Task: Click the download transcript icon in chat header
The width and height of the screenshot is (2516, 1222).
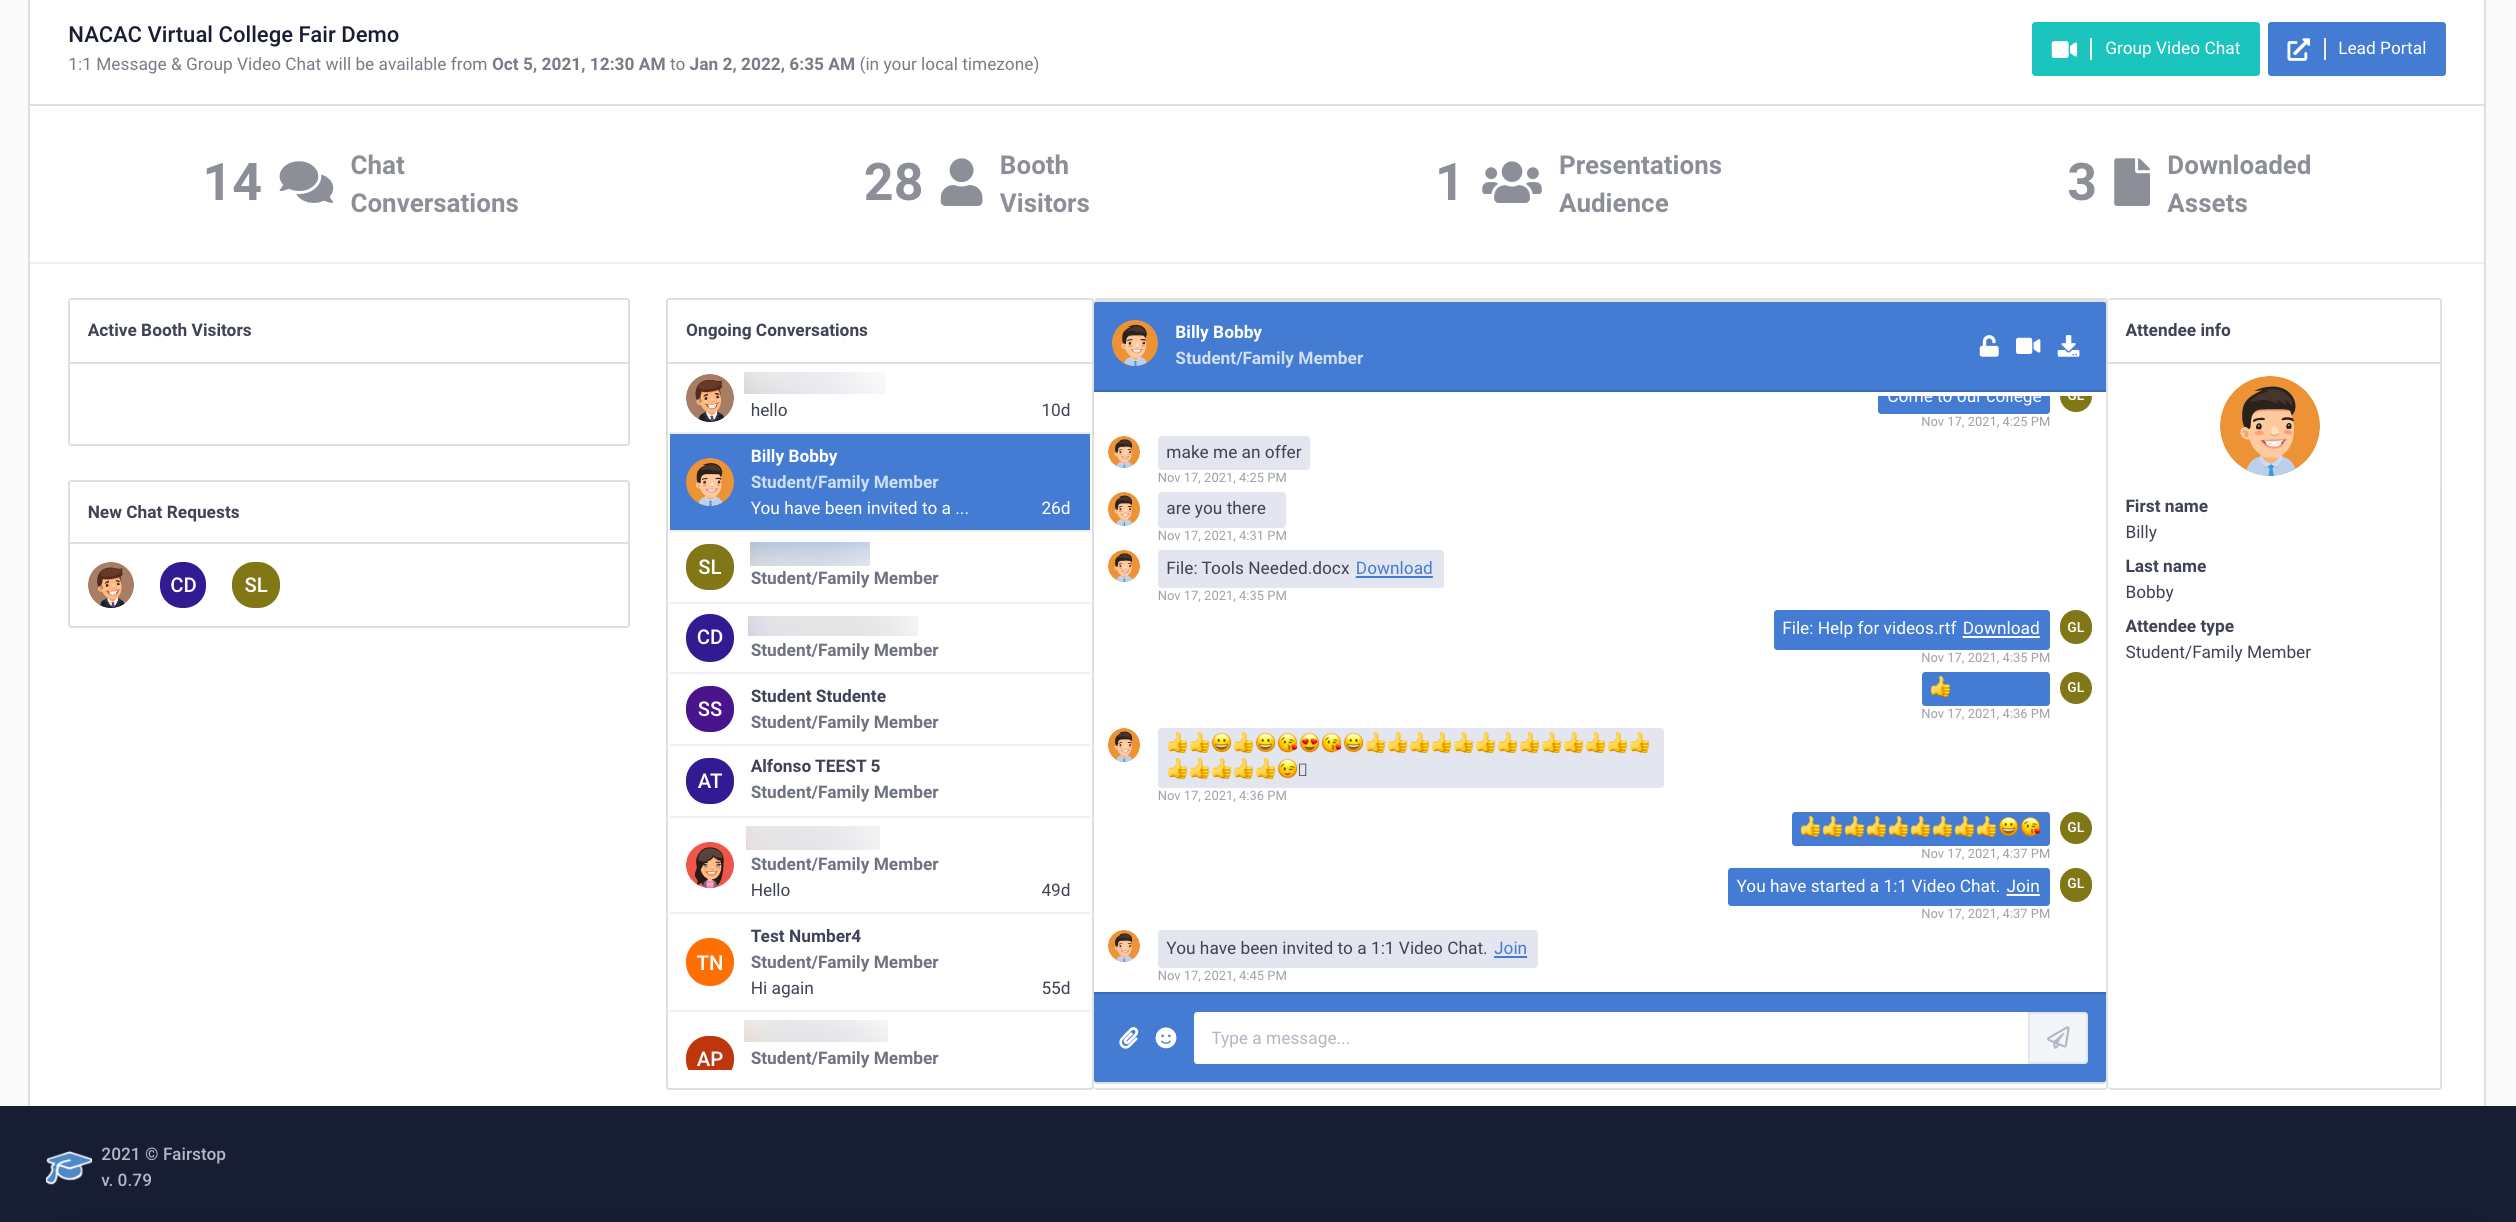Action: point(2068,346)
